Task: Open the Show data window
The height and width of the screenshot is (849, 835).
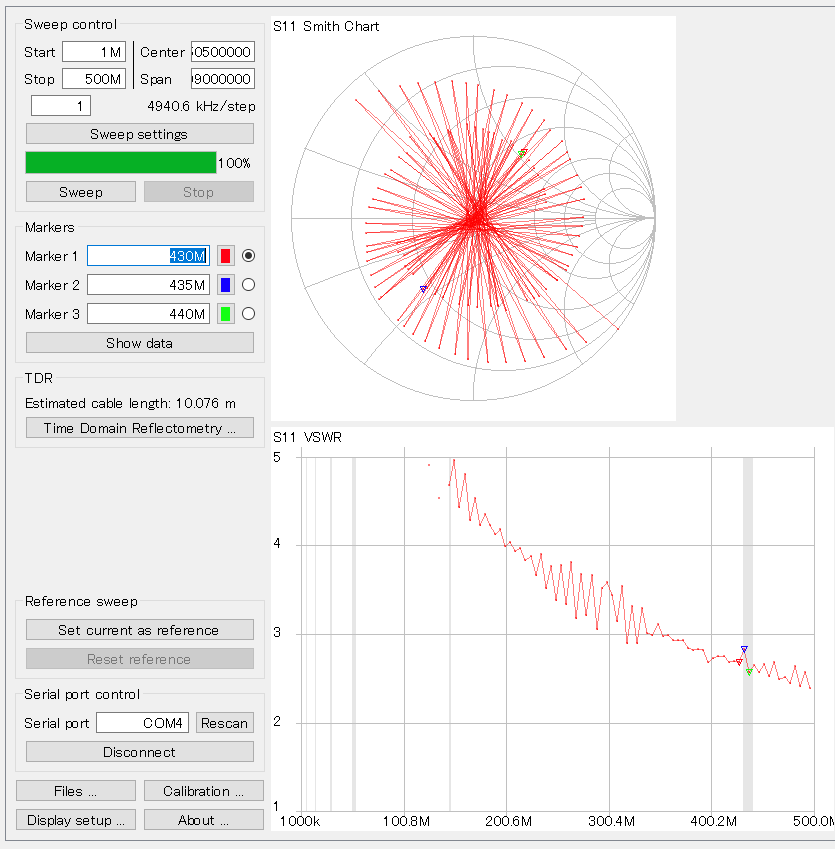Action: pyautogui.click(x=140, y=343)
